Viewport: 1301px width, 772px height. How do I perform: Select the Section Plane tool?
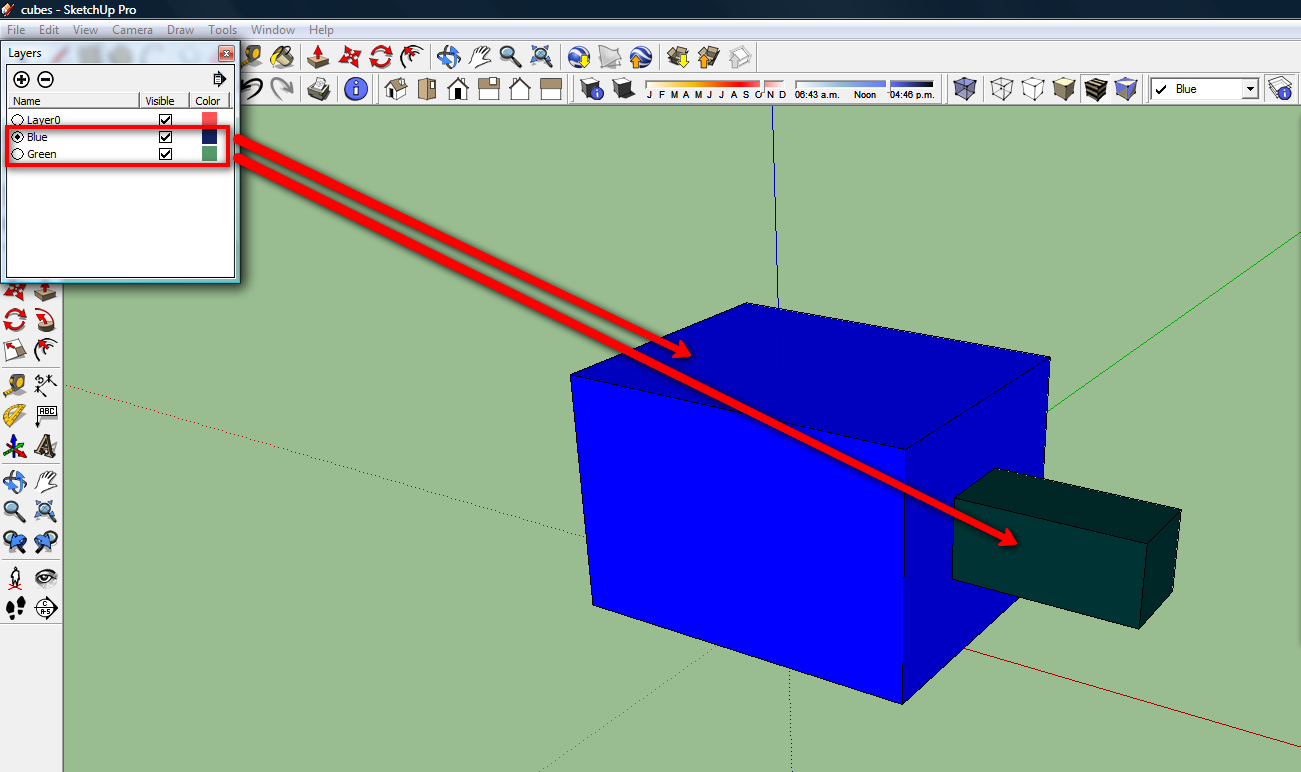45,607
